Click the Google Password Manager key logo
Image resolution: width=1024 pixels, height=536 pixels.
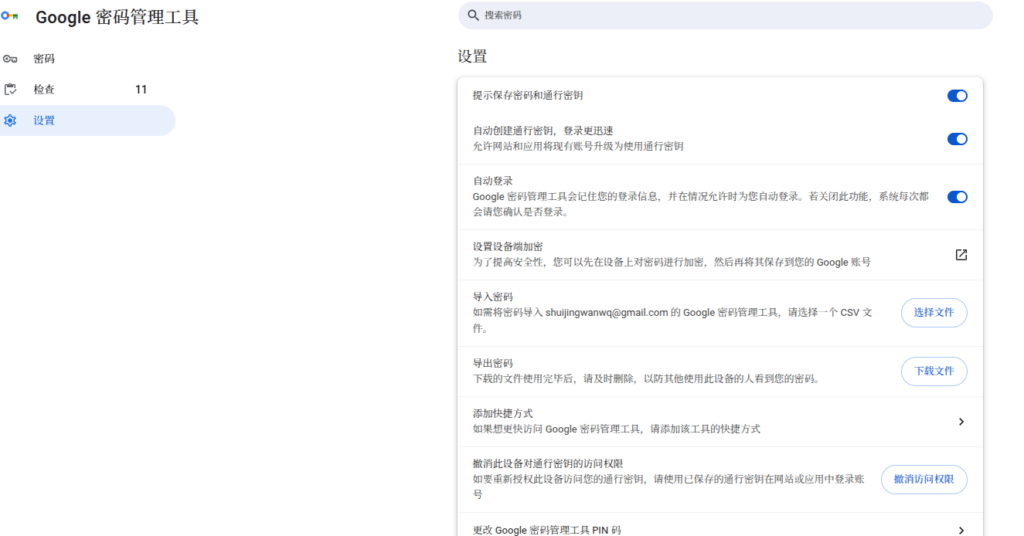(x=9, y=16)
